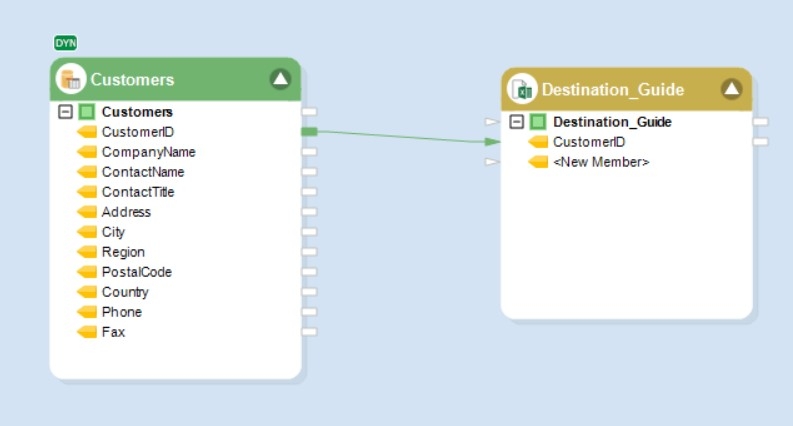This screenshot has height=426, width=793.
Task: Select the ContactName field
Action: coord(143,172)
